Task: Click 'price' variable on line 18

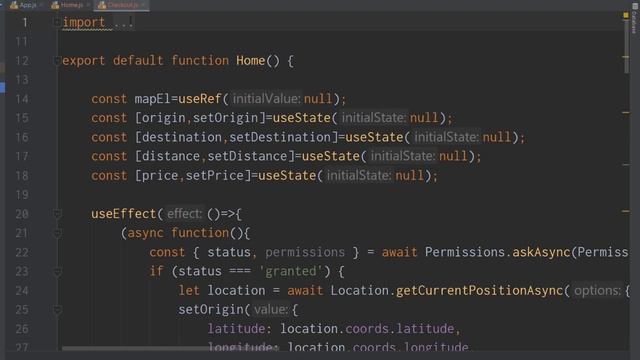Action: pos(160,176)
